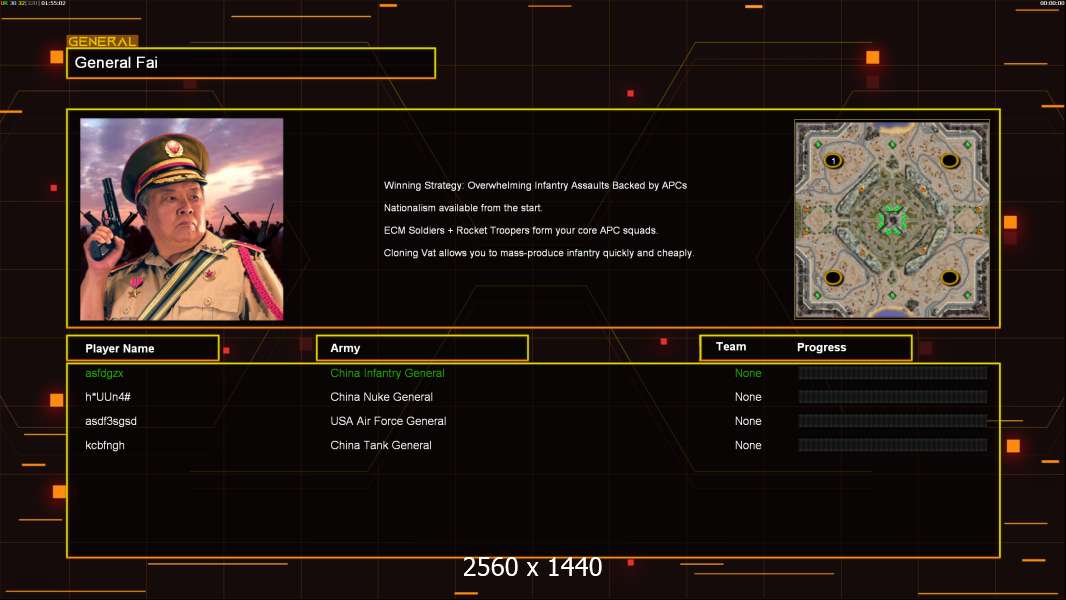Click the Progress column header label

coord(821,348)
